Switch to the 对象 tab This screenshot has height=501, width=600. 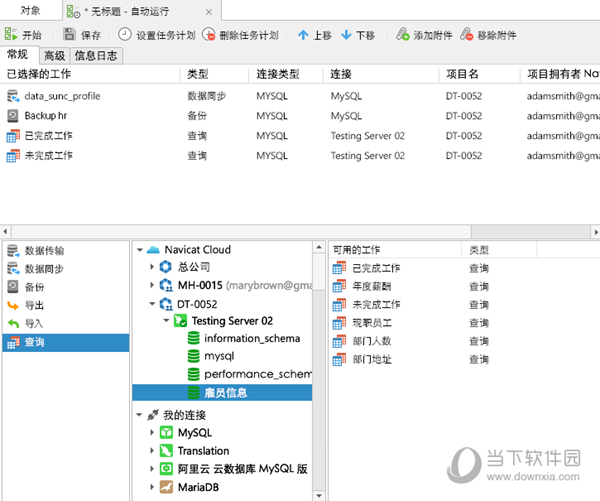coord(31,10)
